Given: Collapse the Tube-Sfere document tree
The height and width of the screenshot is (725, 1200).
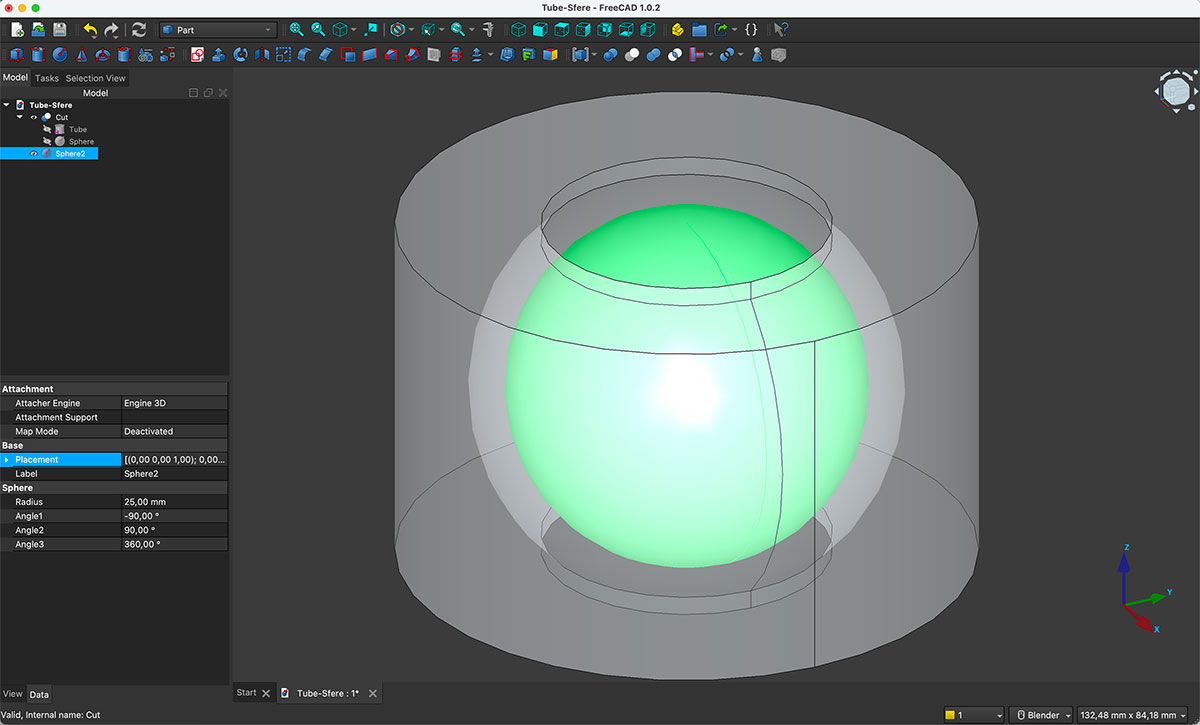Looking at the screenshot, I should tap(8, 104).
